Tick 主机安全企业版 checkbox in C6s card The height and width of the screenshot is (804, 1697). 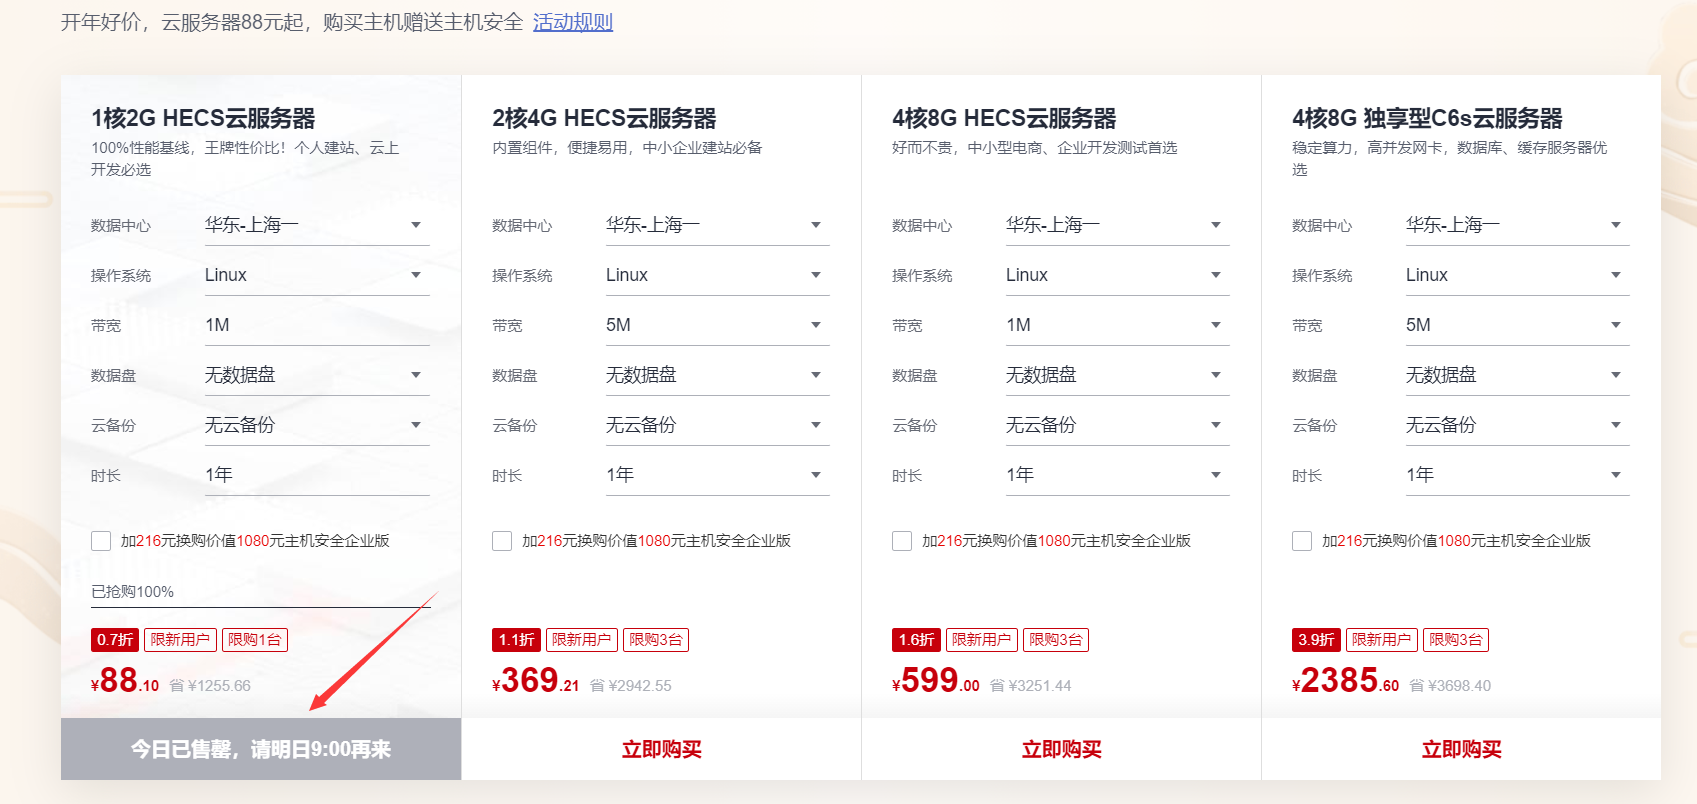pos(1302,541)
